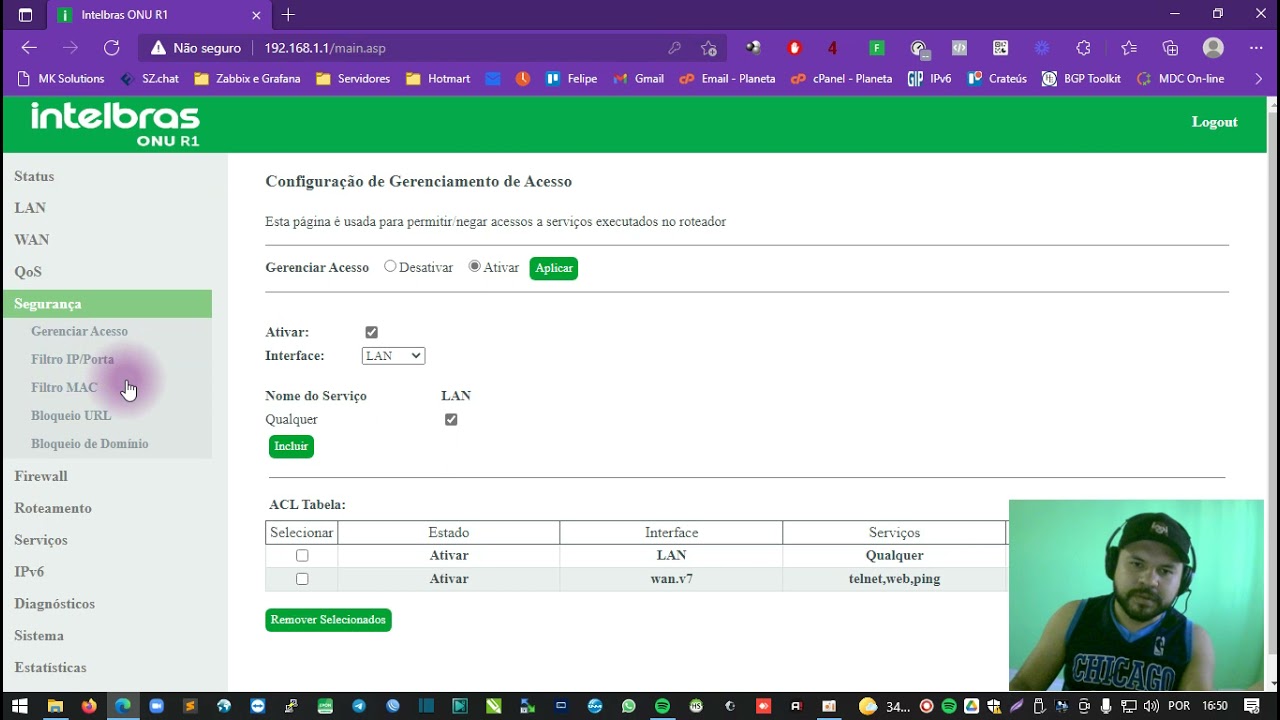Select the Intelbras ONU R1 browser tab
The width and height of the screenshot is (1280, 720).
pos(160,15)
